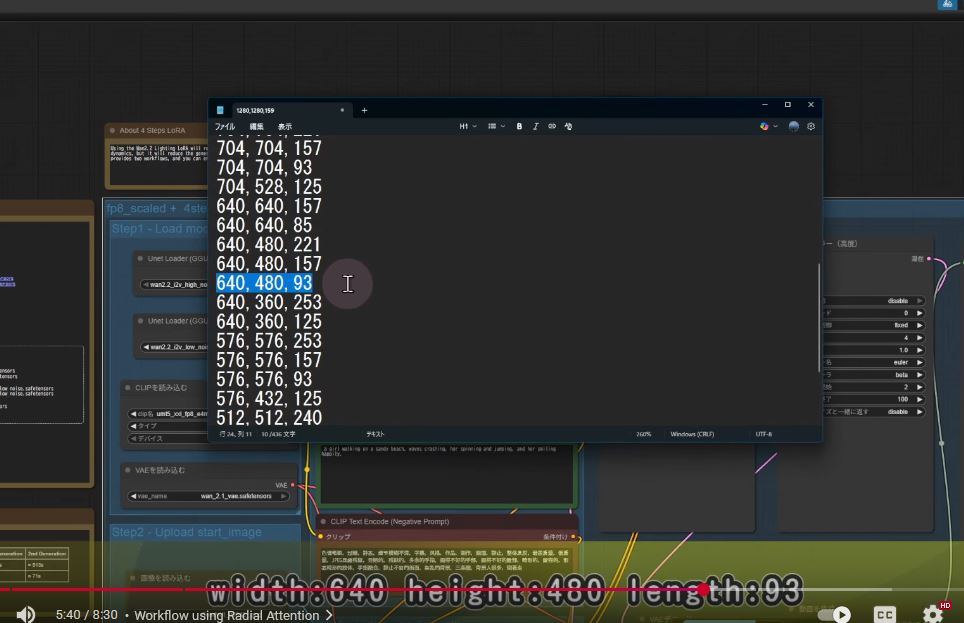This screenshot has width=964, height=623.
Task: Toggle italic formatting in Notepad
Action: [535, 127]
